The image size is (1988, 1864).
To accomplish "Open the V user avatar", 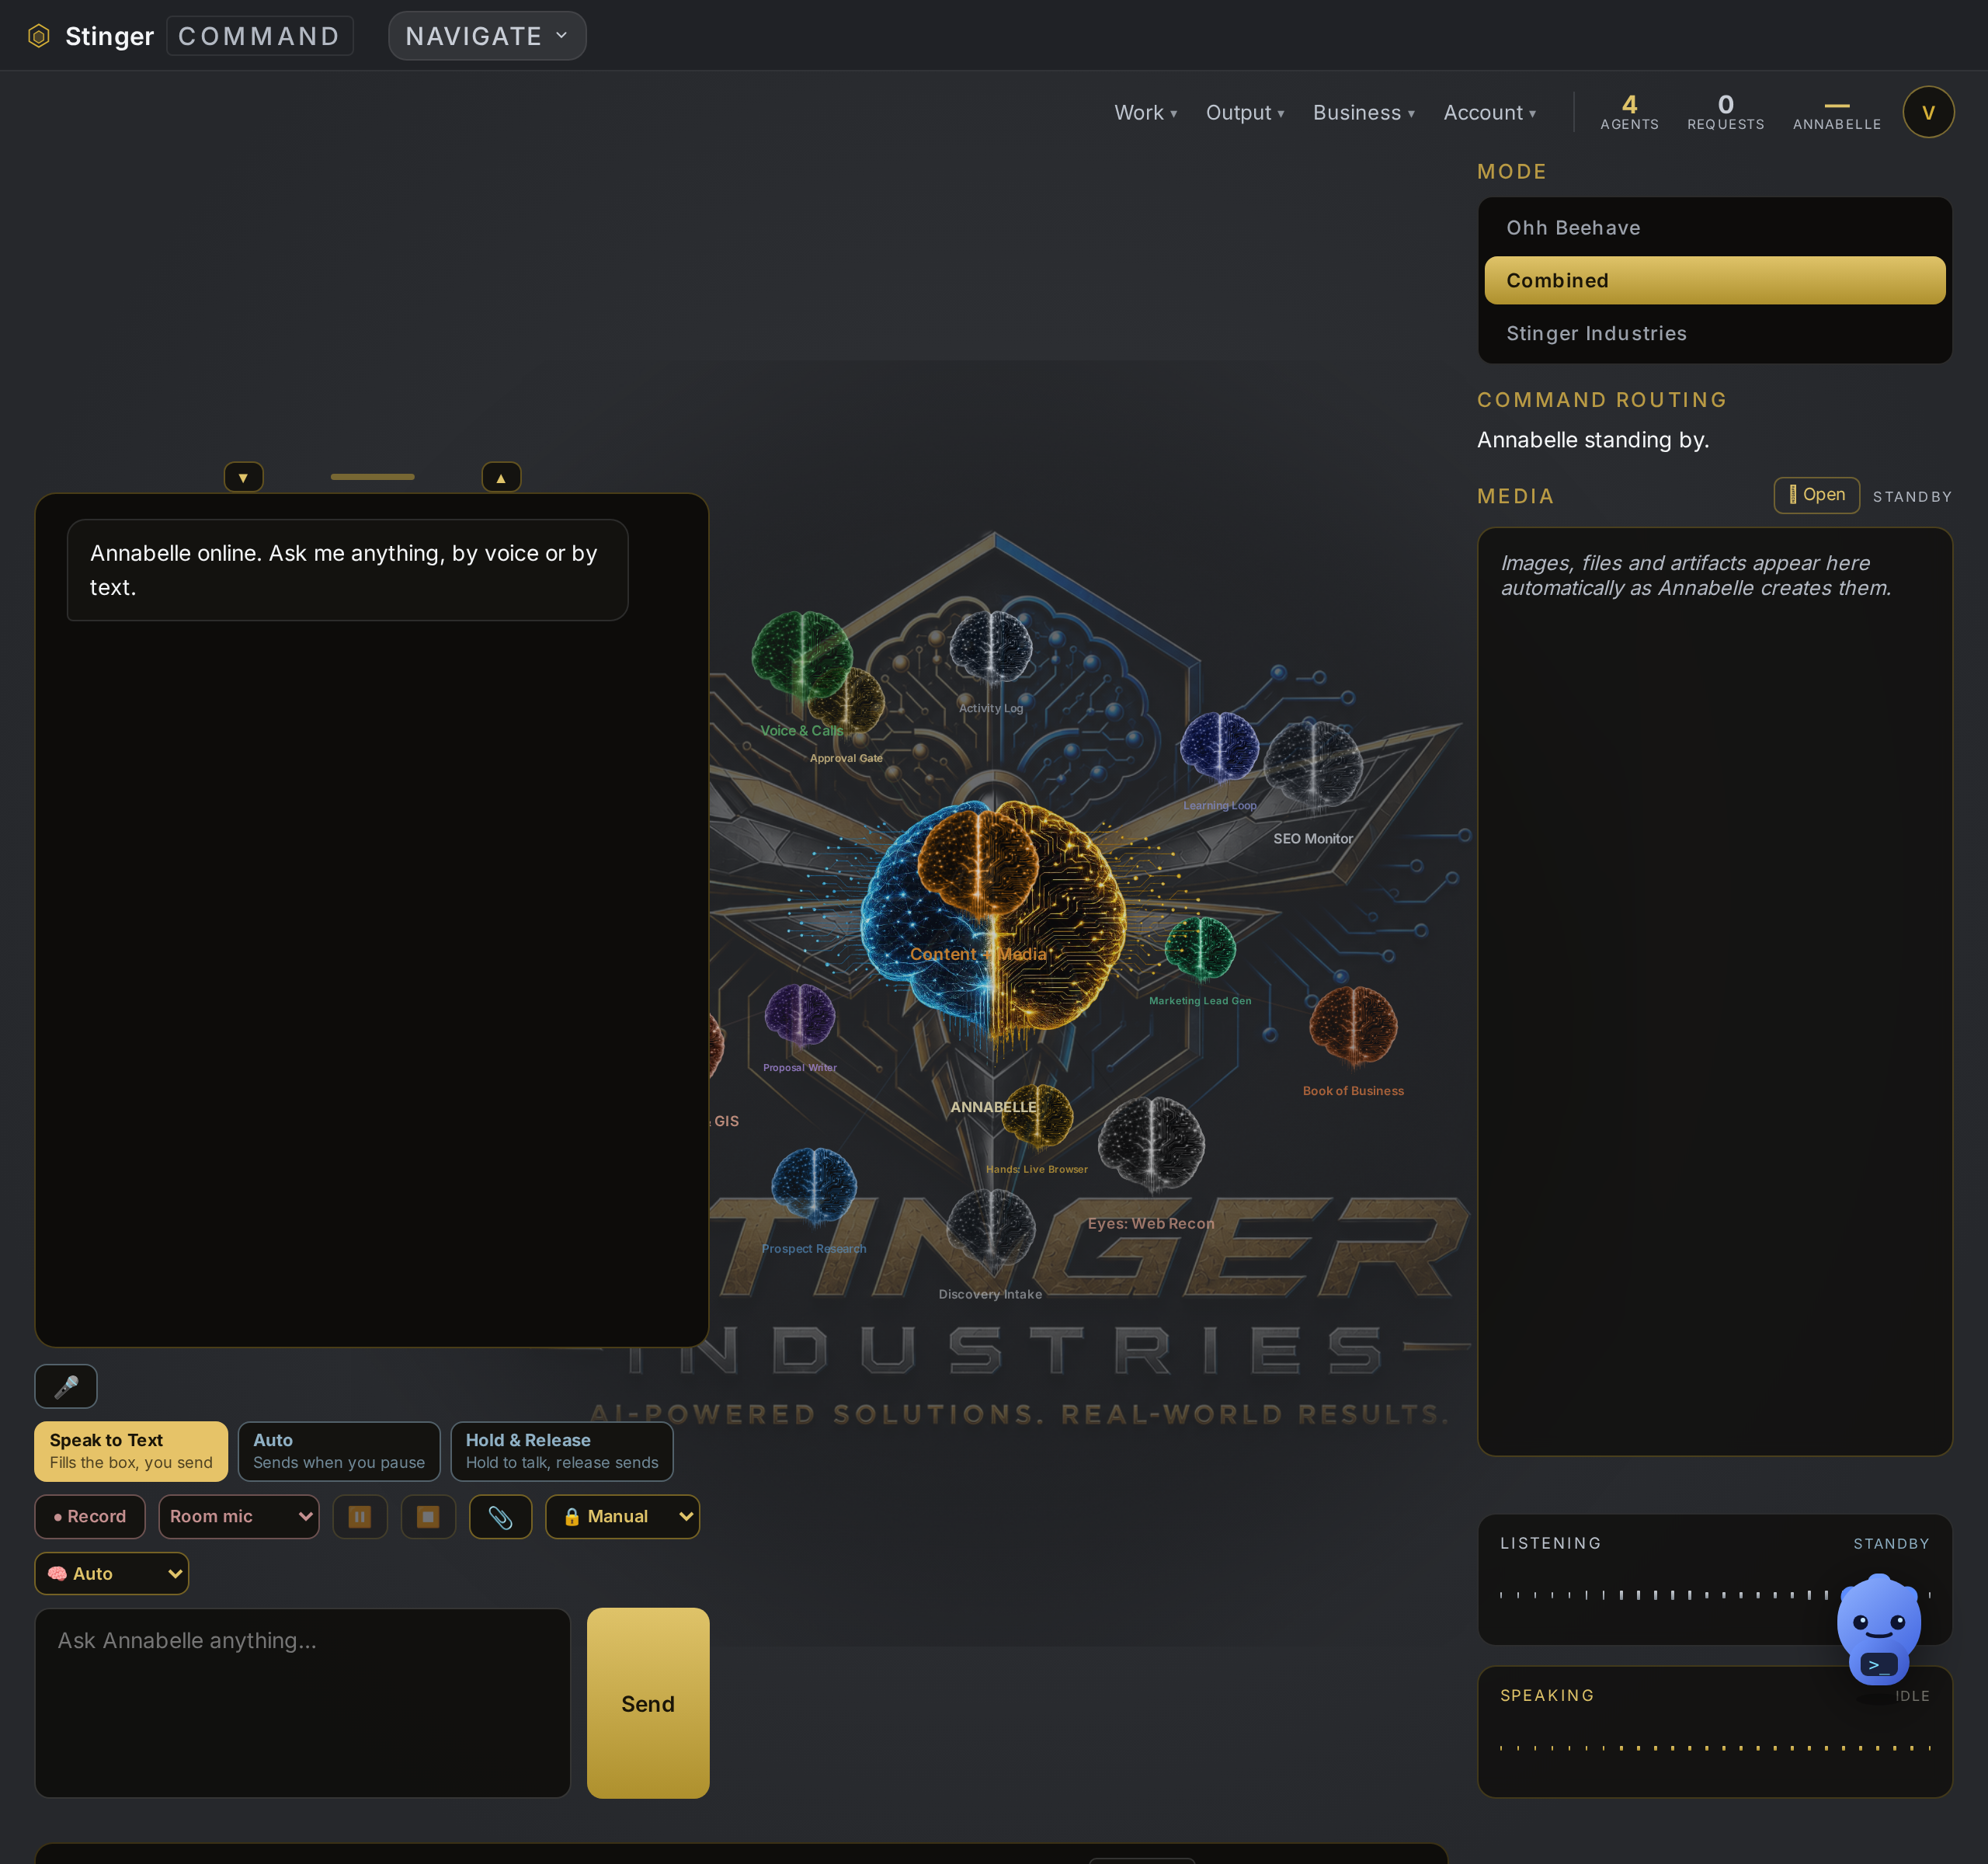I will tap(1928, 112).
